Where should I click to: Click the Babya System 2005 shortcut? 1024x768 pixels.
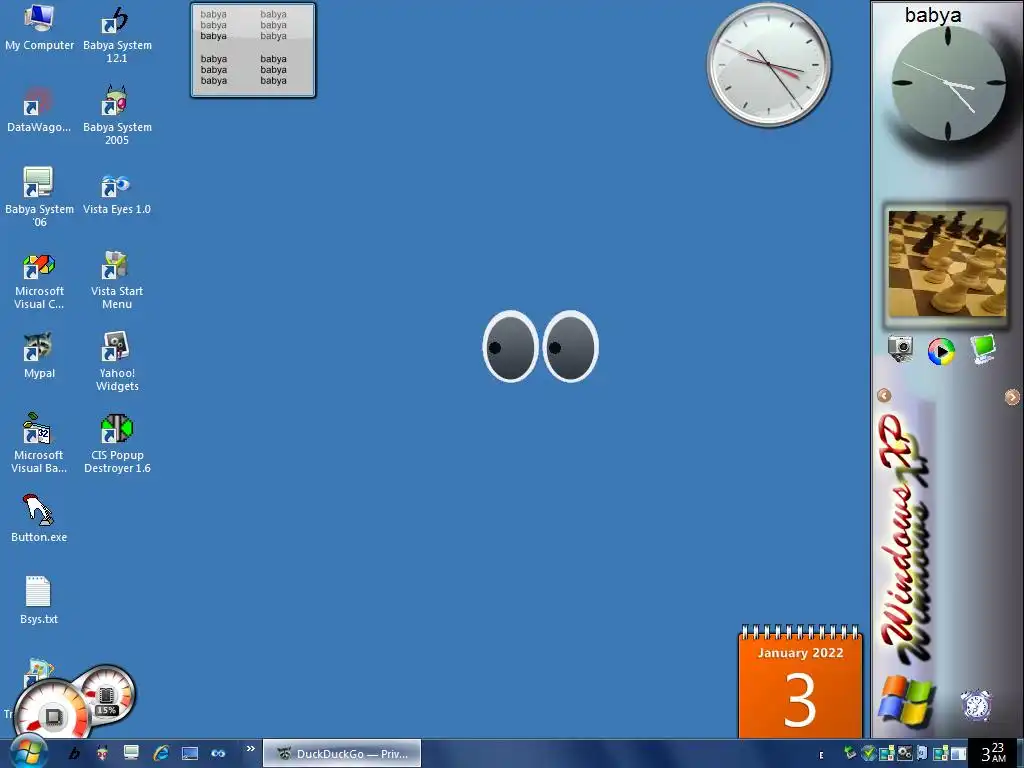117,116
